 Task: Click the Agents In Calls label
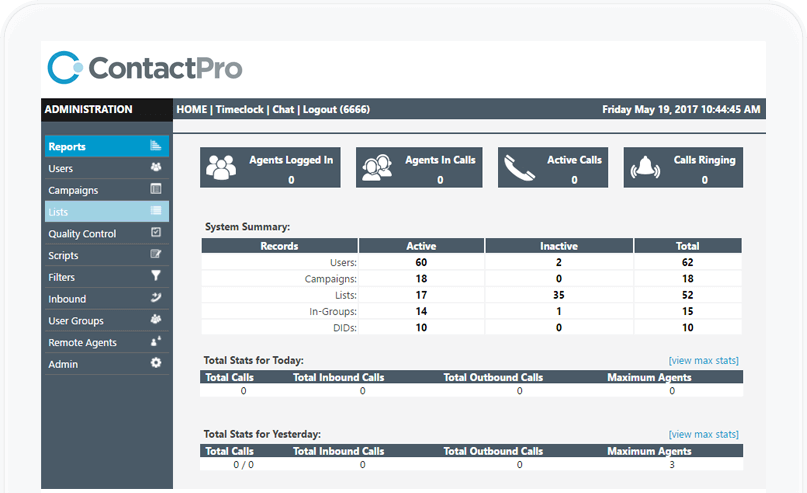coord(440,160)
